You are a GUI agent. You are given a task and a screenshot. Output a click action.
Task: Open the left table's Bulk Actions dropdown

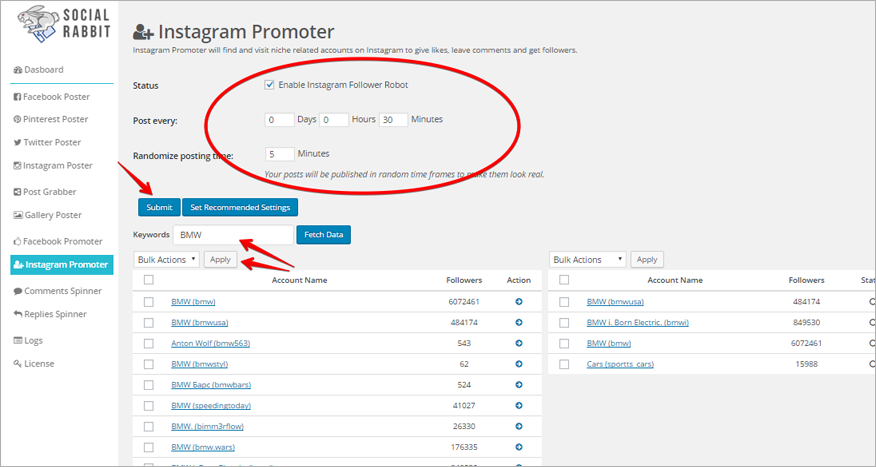coord(166,260)
